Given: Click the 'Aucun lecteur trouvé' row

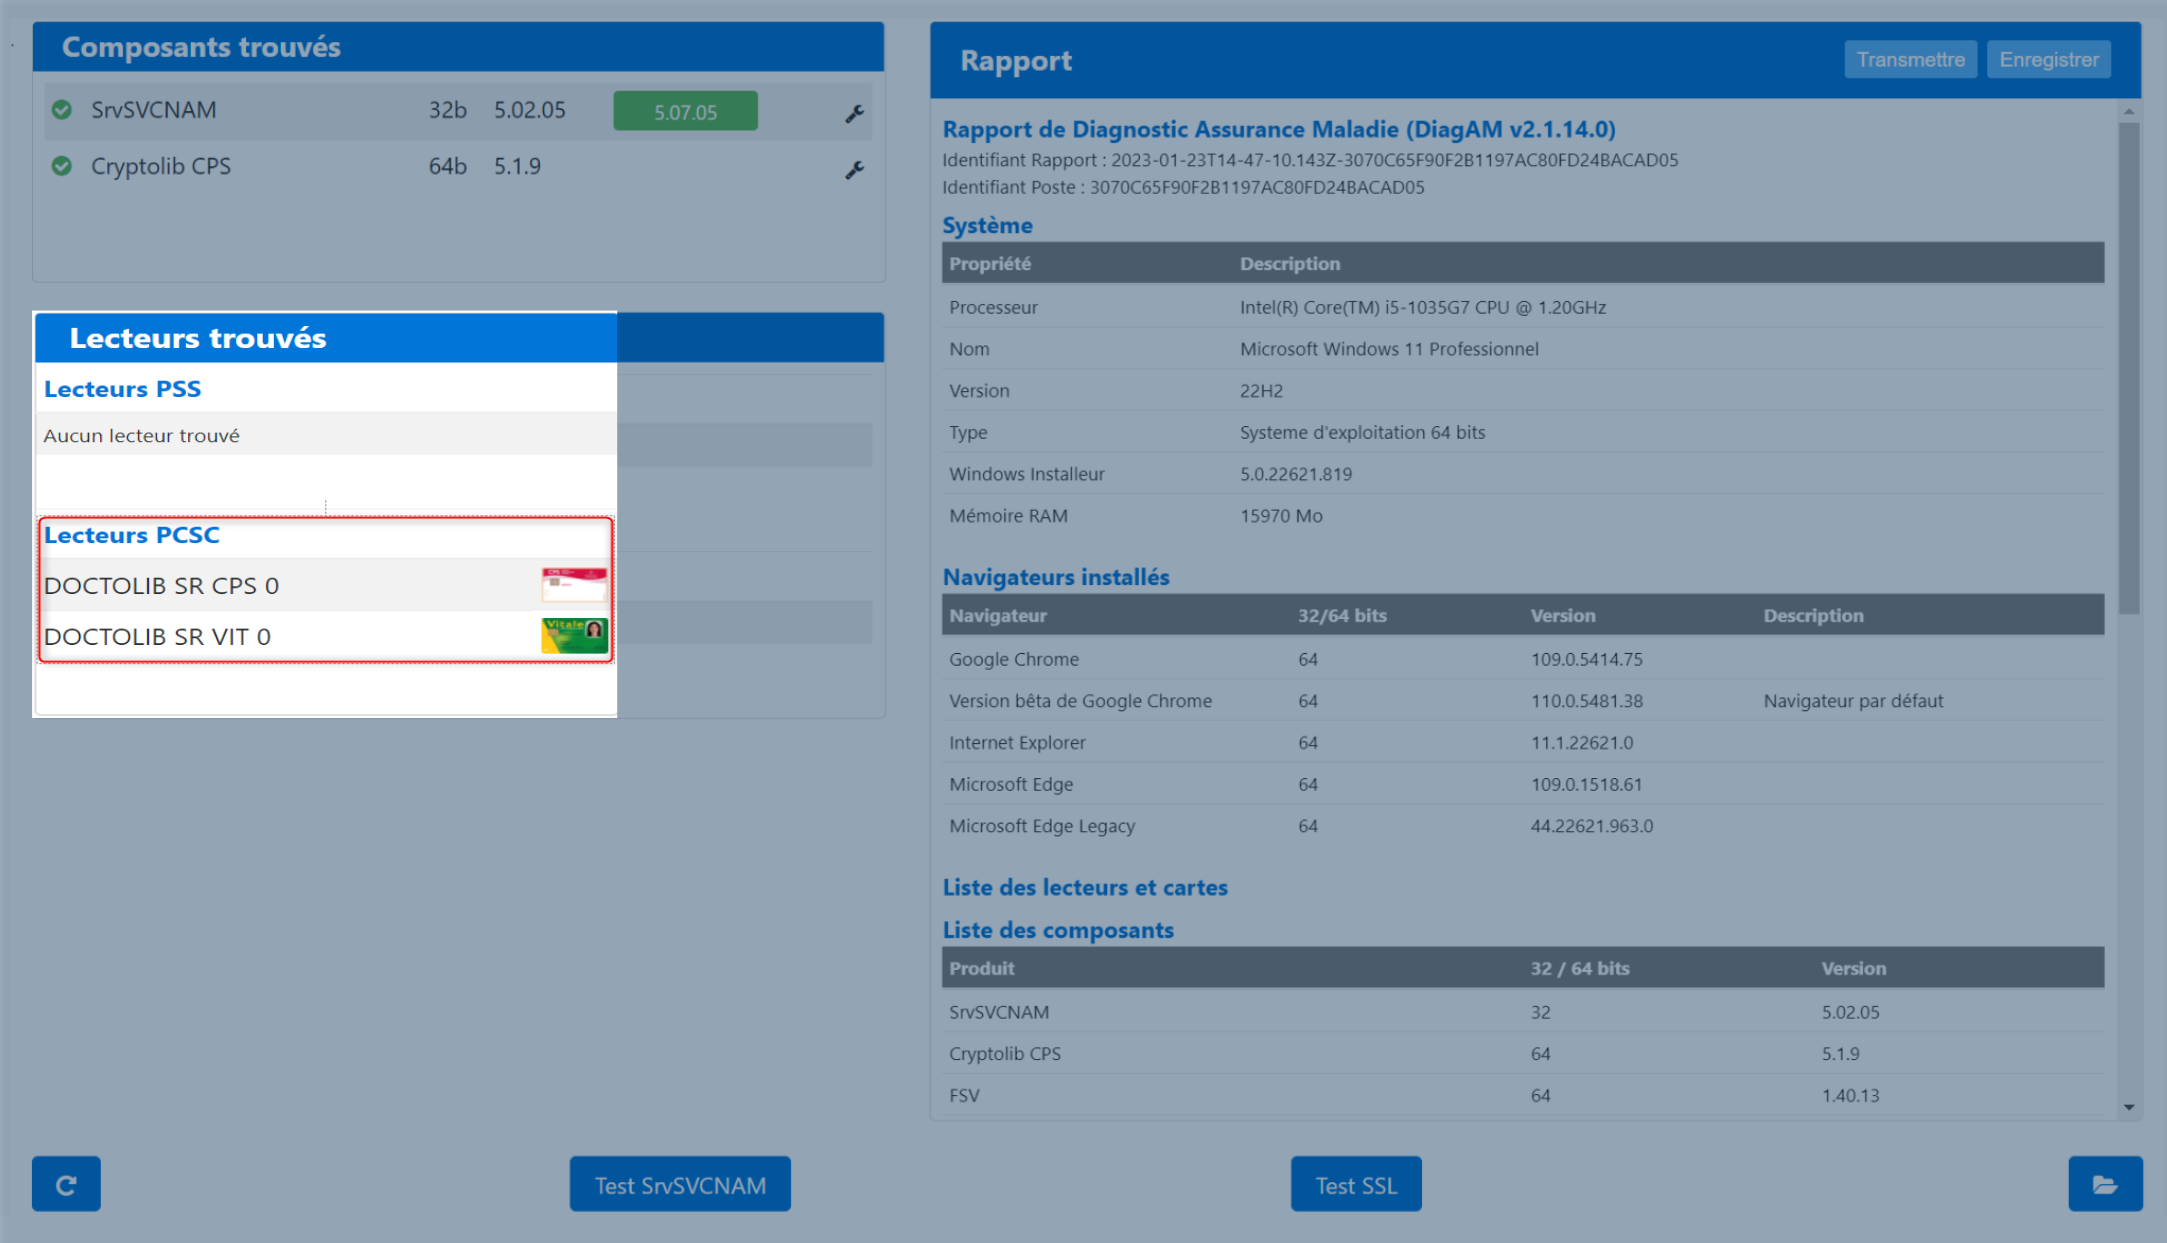Looking at the screenshot, I should point(326,435).
